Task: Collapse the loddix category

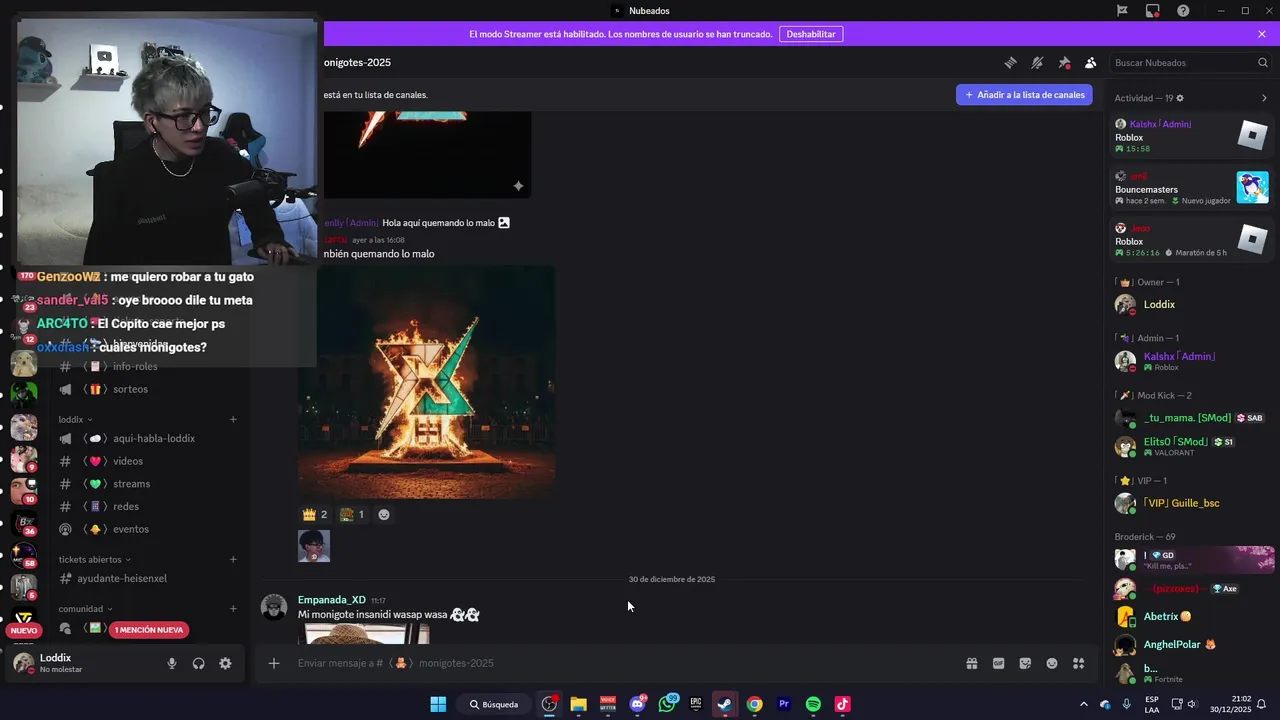Action: click(x=75, y=419)
